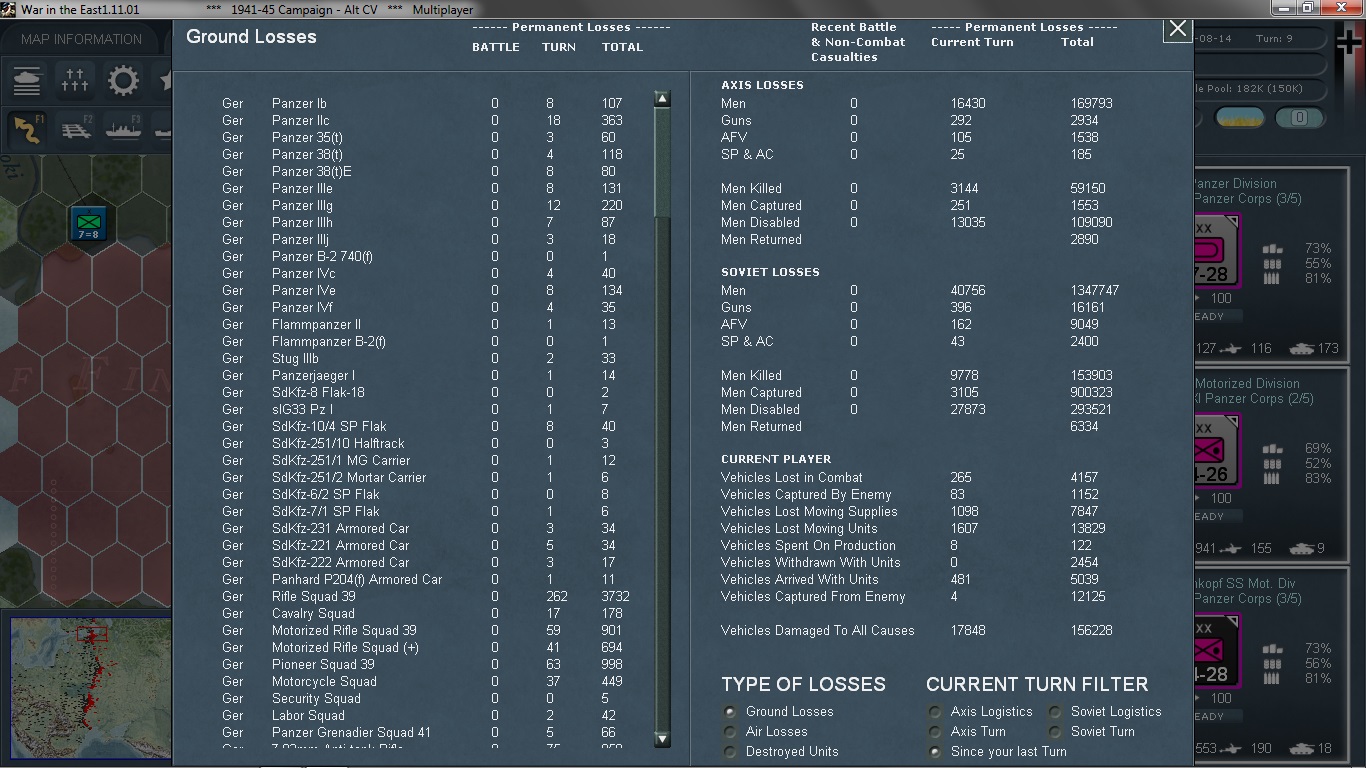Click the Turn: 9 indicator
The width and height of the screenshot is (1366, 768).
[1275, 39]
